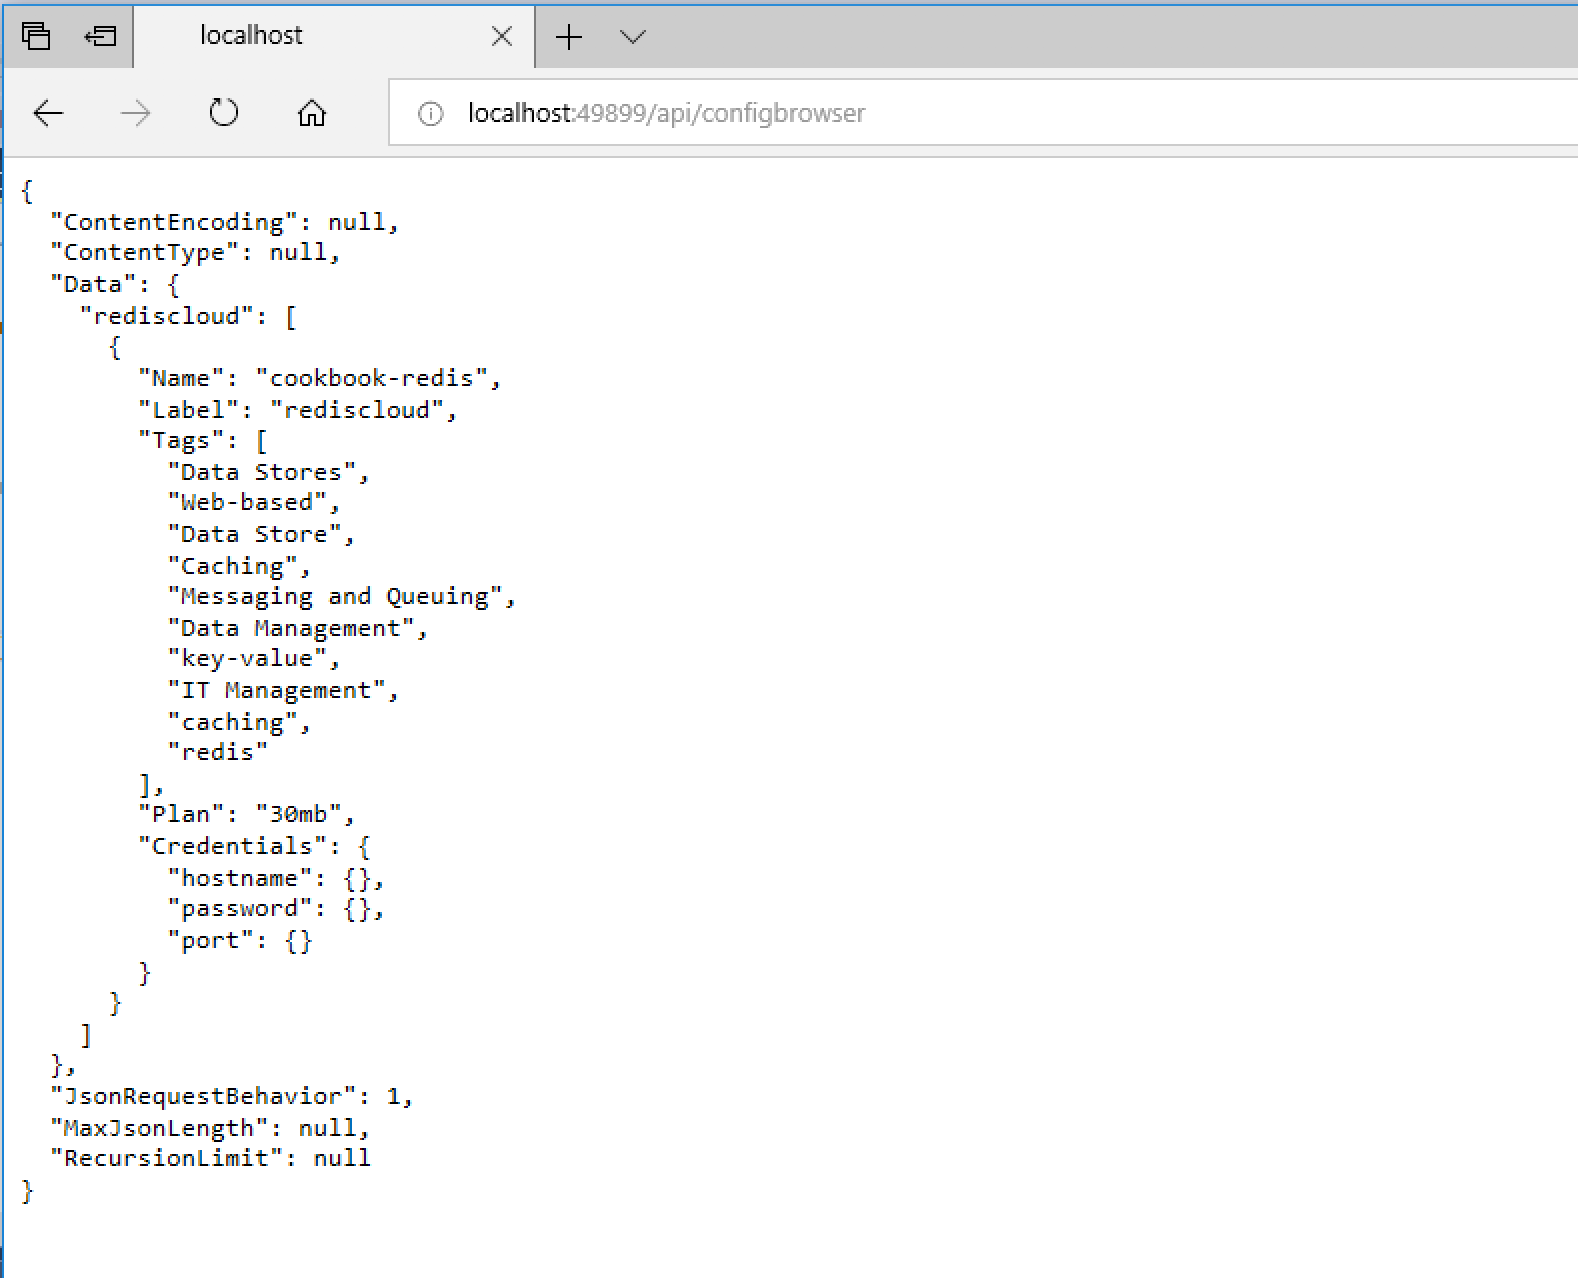Close the localhost tab
Image resolution: width=1578 pixels, height=1278 pixels.
click(502, 37)
